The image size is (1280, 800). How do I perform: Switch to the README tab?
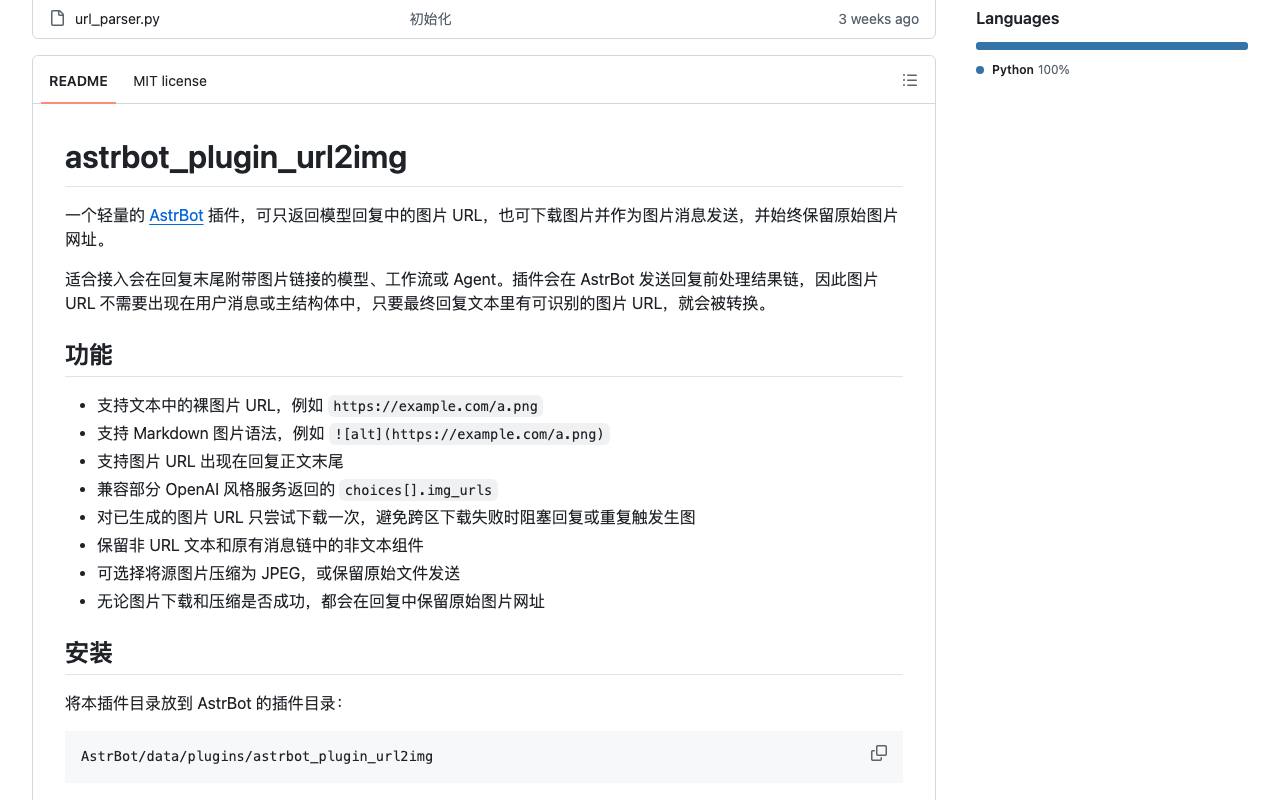point(78,81)
